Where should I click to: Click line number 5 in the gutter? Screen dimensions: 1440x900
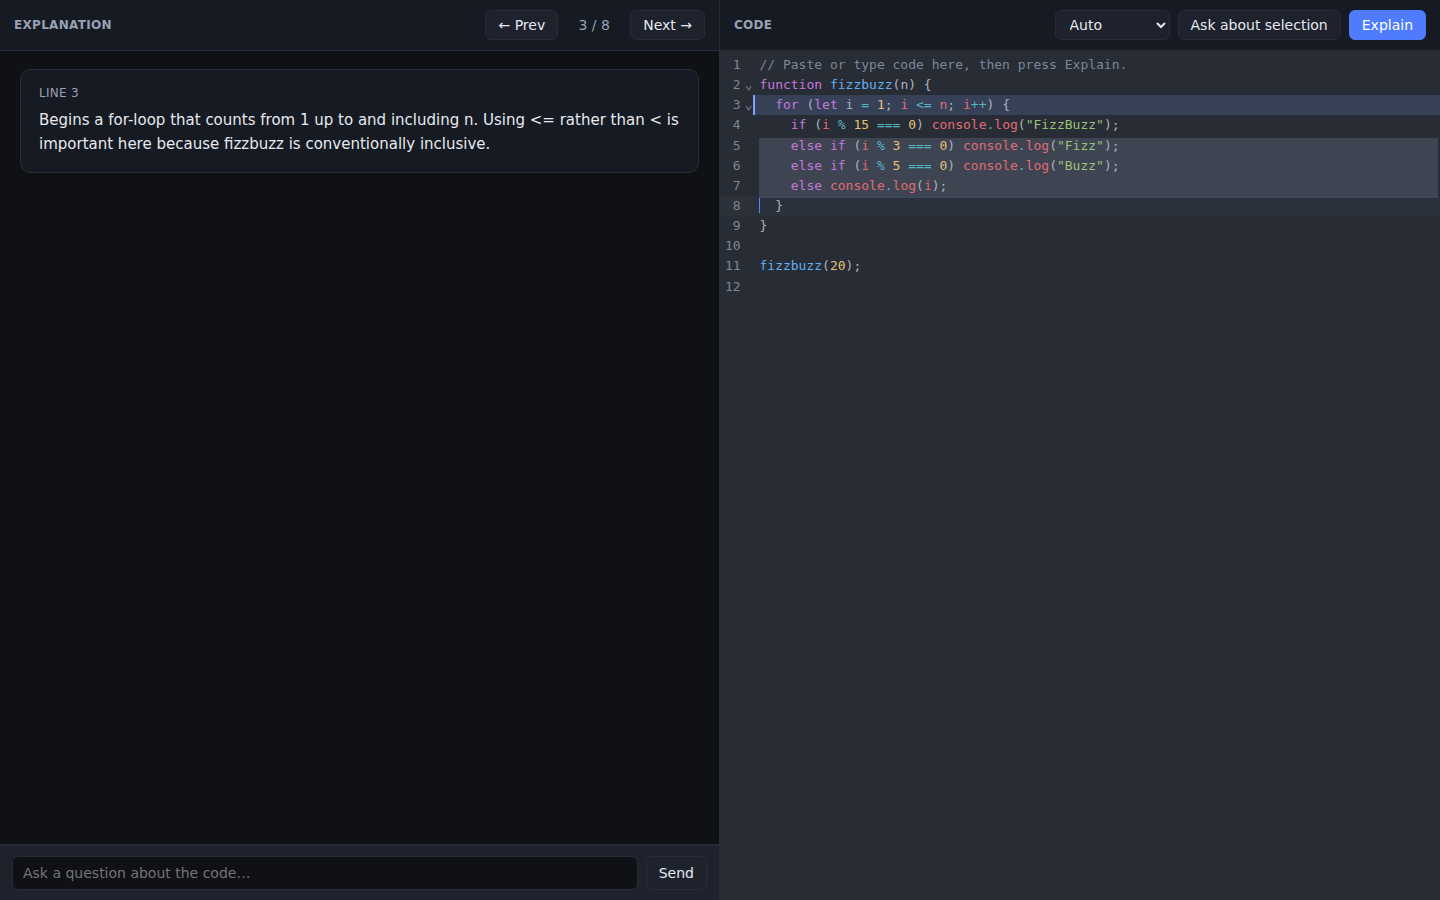737,146
